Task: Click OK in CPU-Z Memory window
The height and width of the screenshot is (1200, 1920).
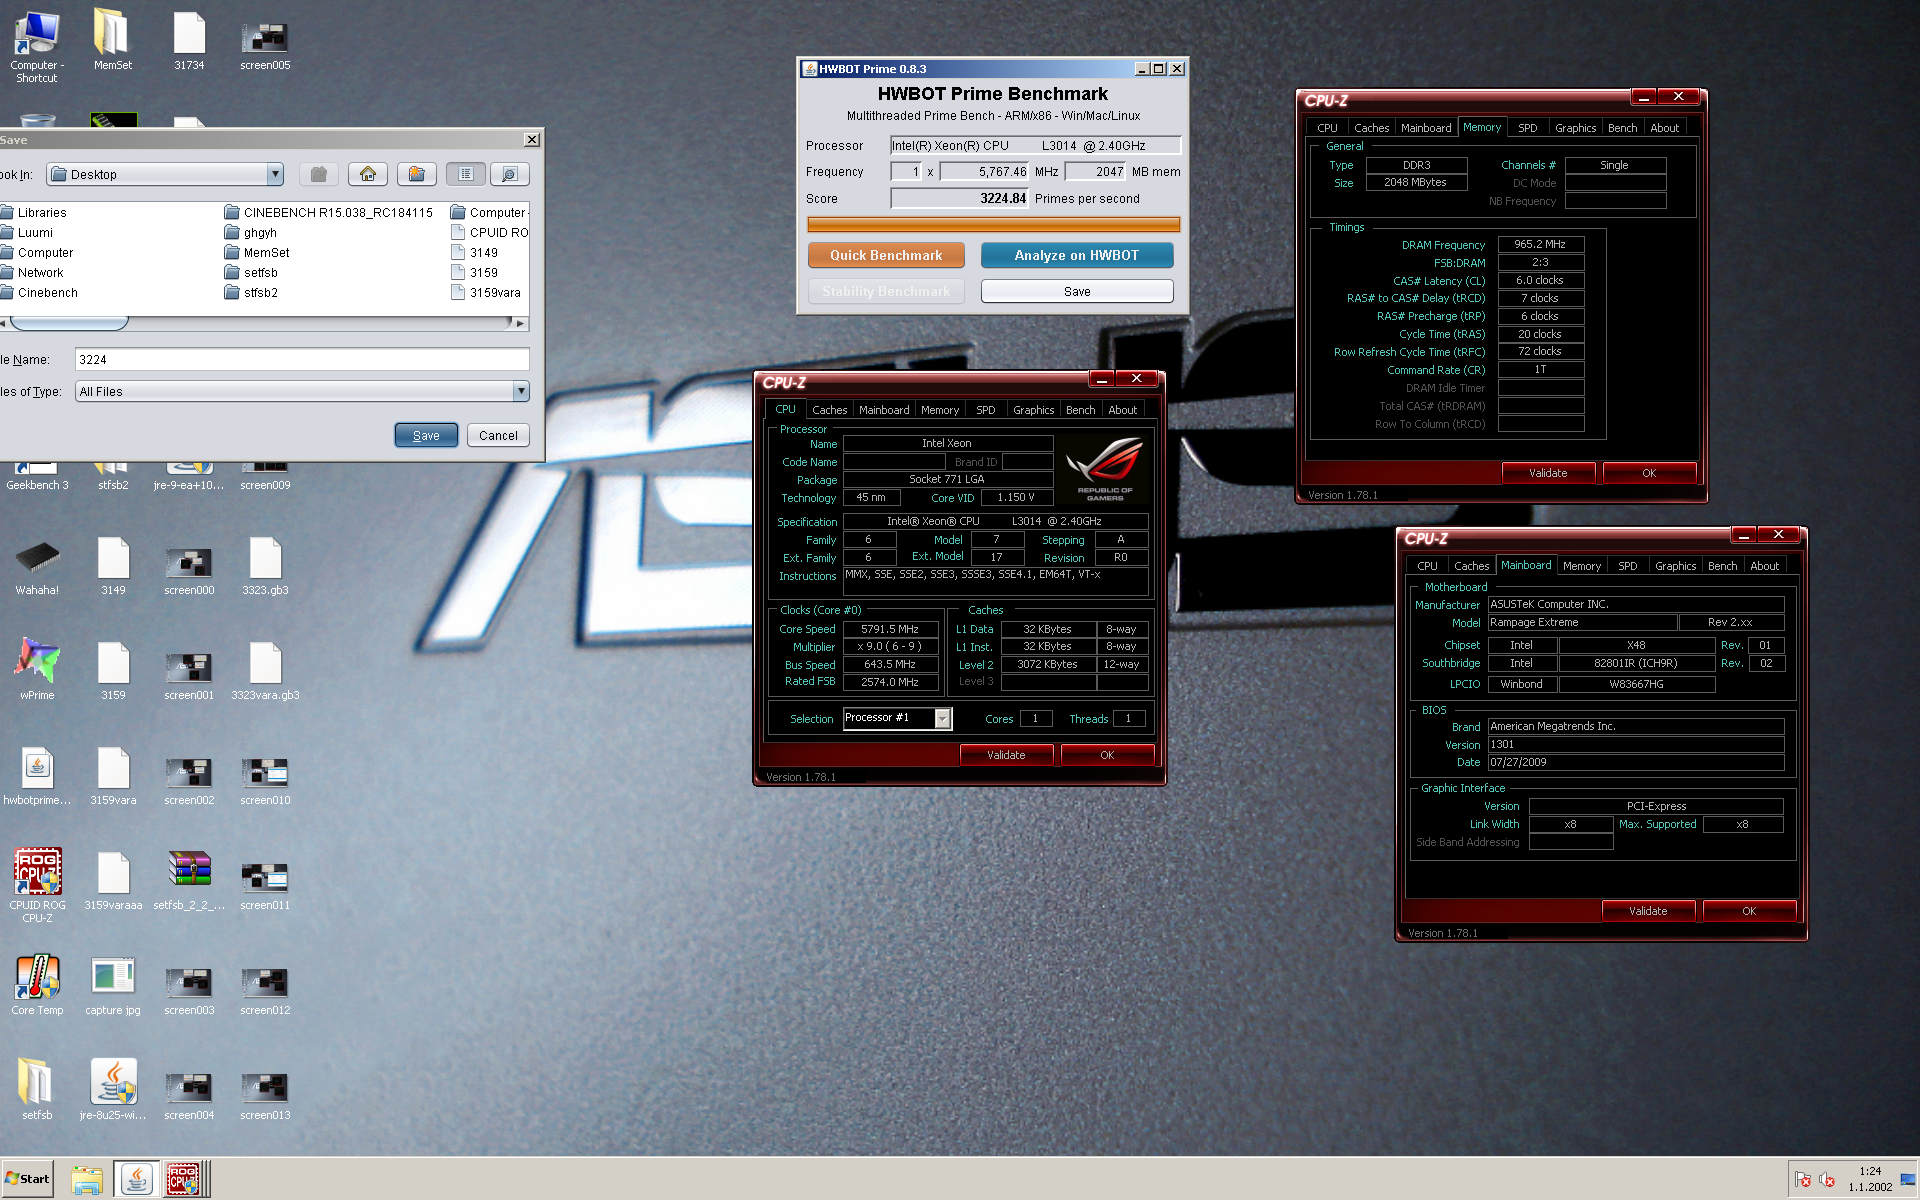Action: (1649, 473)
